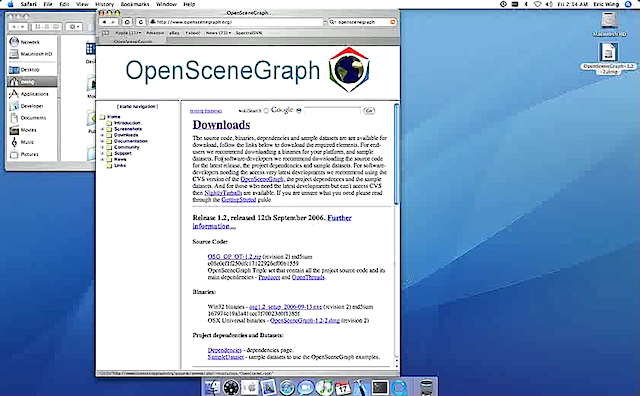Open the Bookmarks menu
Image resolution: width=640 pixels, height=396 pixels.
[x=135, y=4]
